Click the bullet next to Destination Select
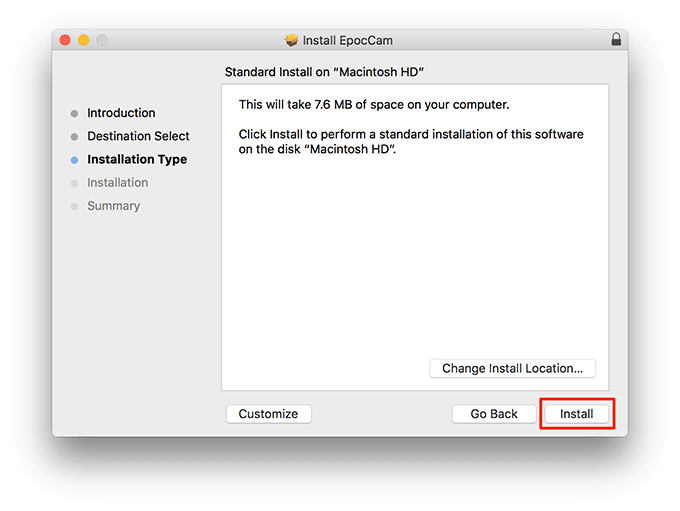 74,137
